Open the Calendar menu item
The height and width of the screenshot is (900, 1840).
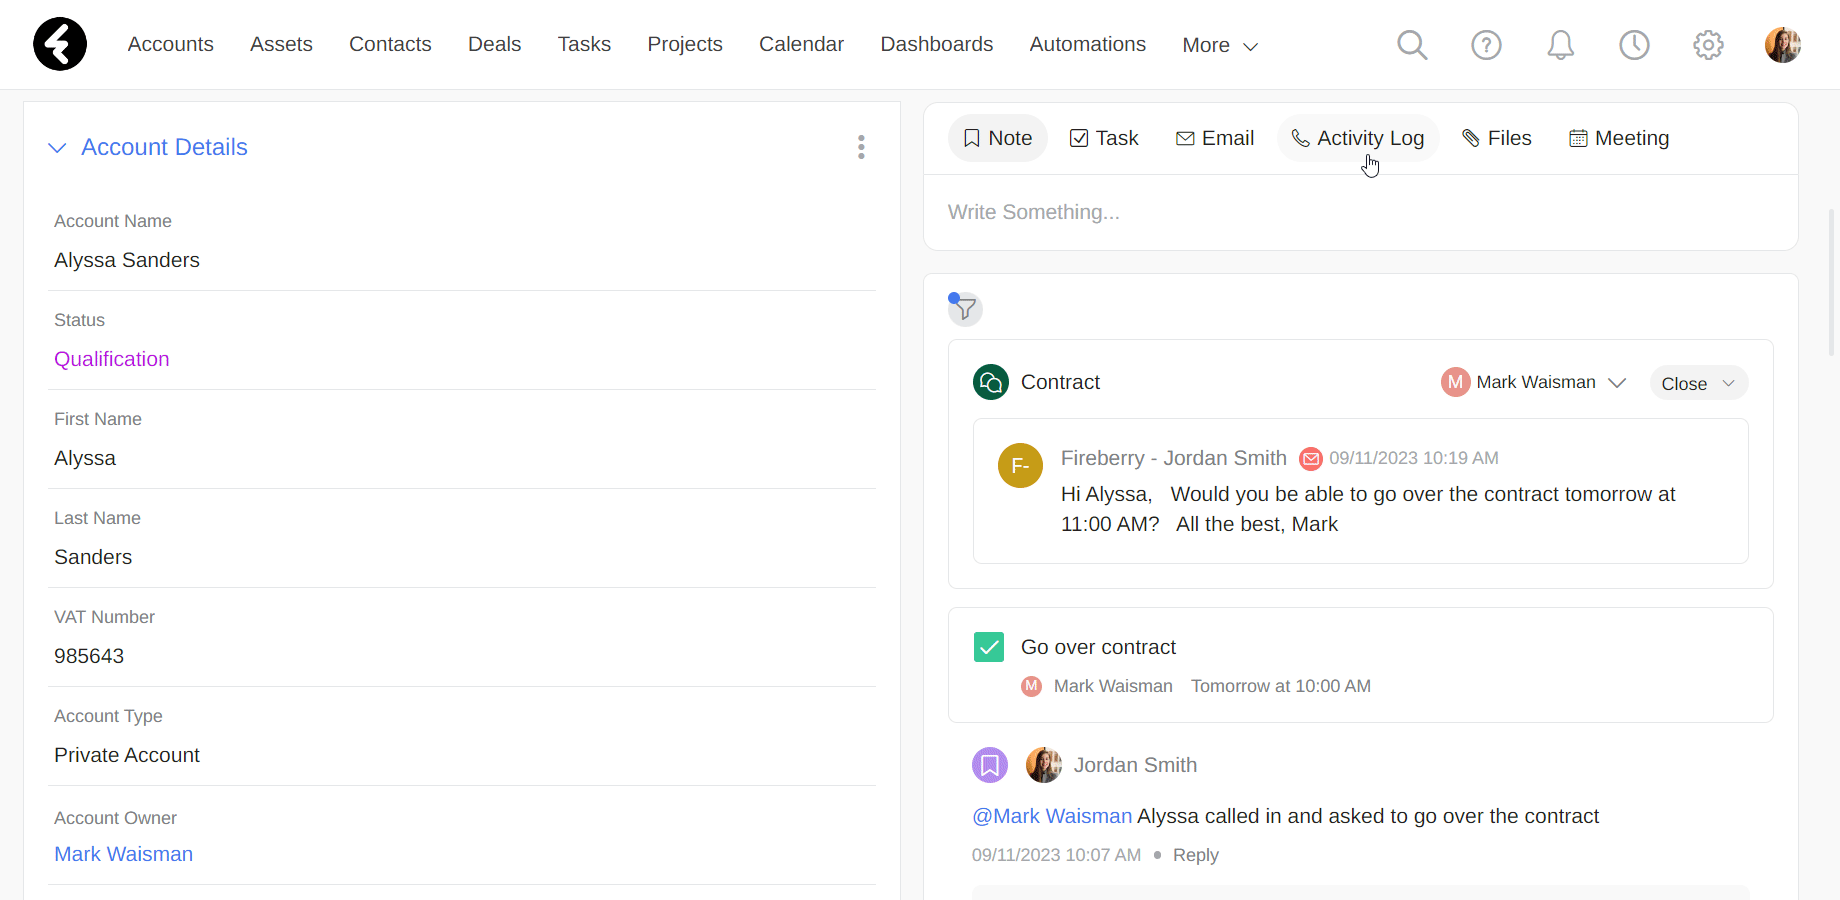tap(801, 44)
